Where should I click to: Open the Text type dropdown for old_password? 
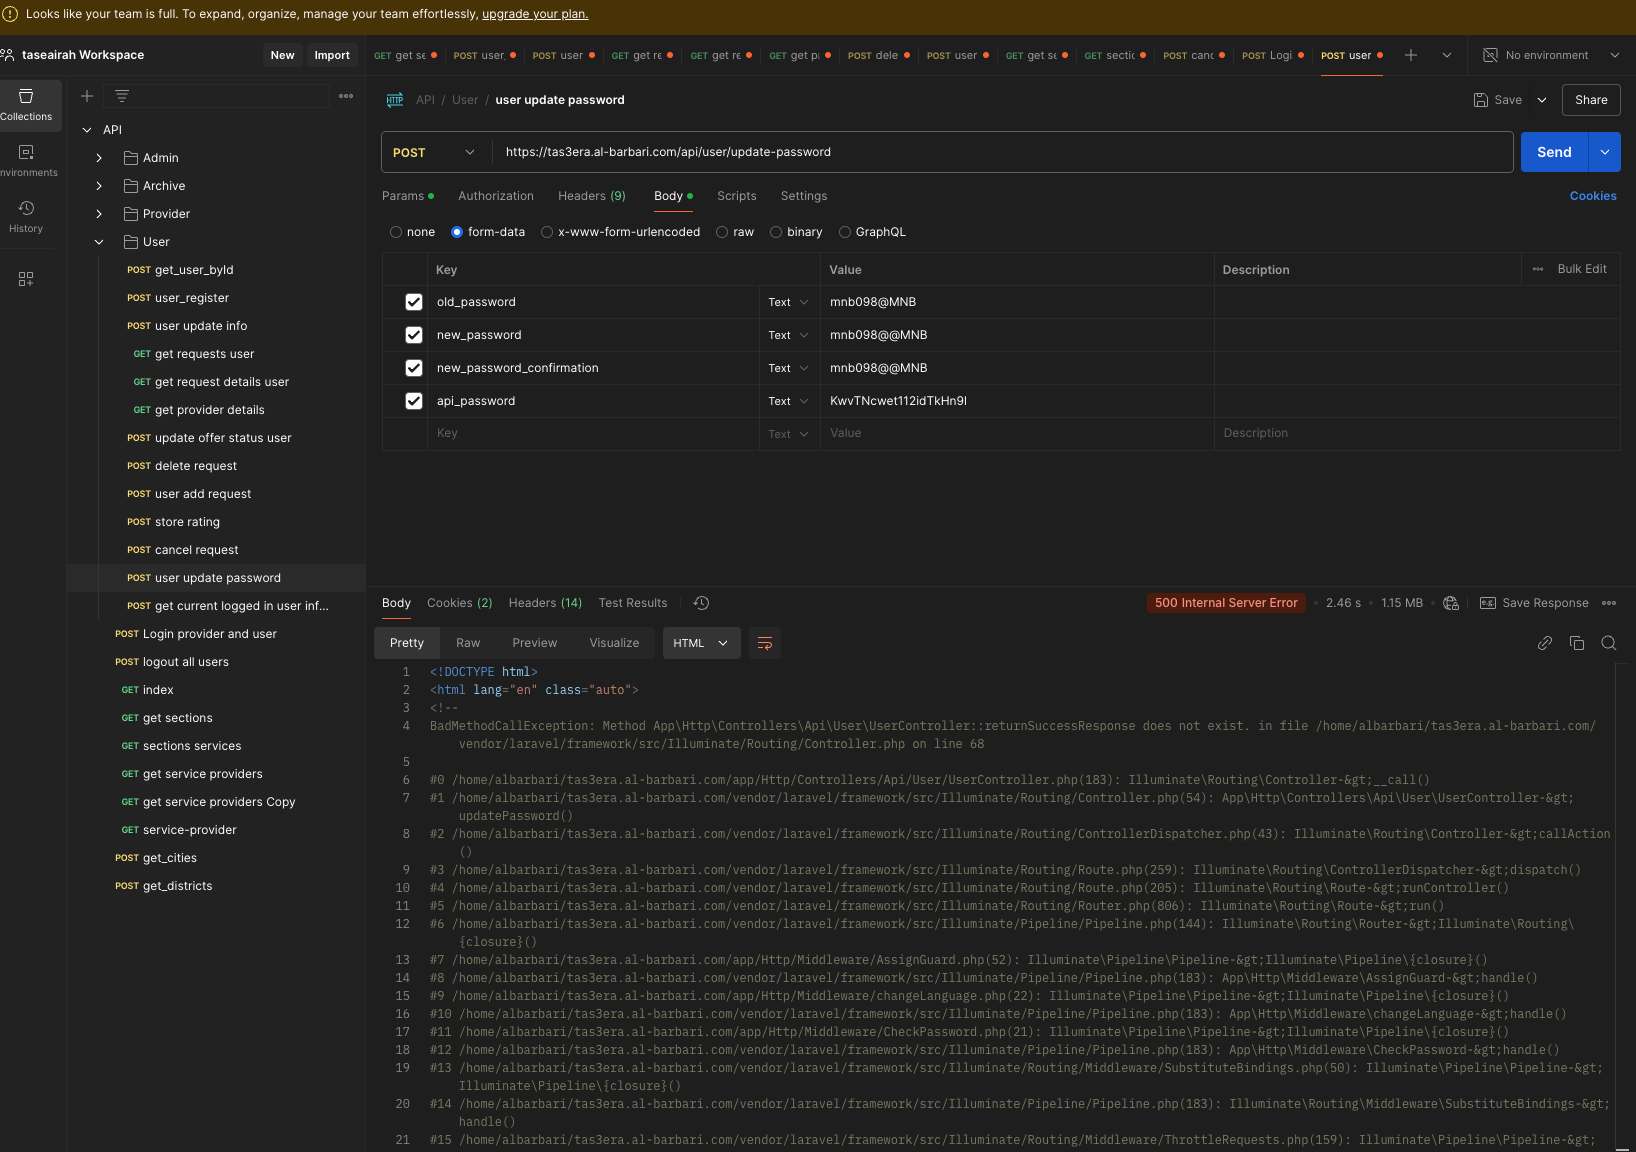[x=789, y=302]
